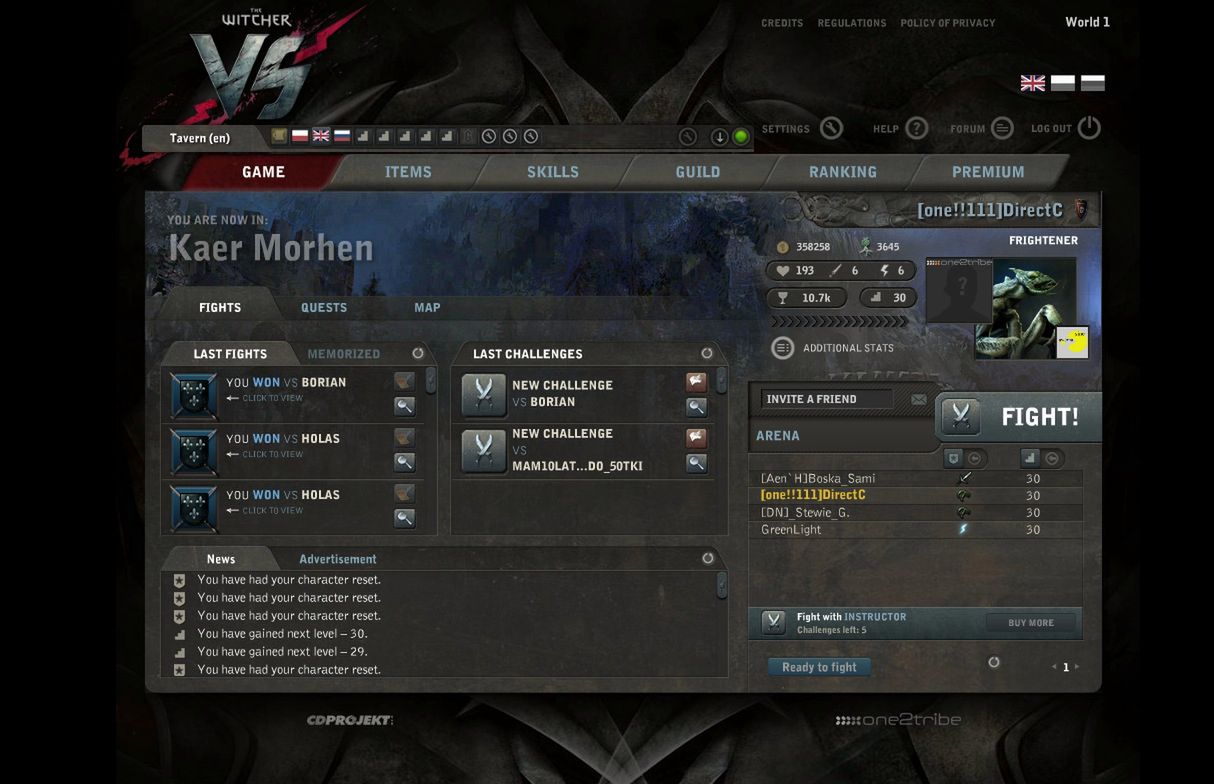Open the ITEMS tab

[408, 172]
